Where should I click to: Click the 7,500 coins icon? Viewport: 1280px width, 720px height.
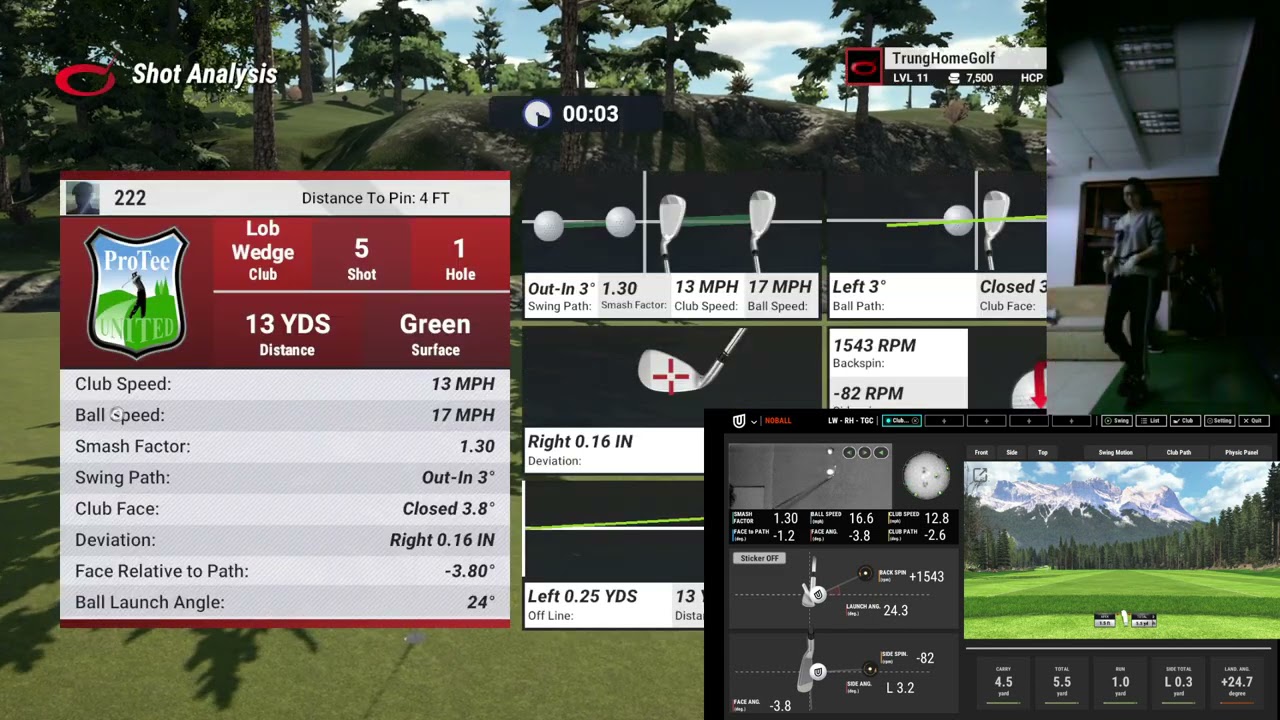(953, 78)
